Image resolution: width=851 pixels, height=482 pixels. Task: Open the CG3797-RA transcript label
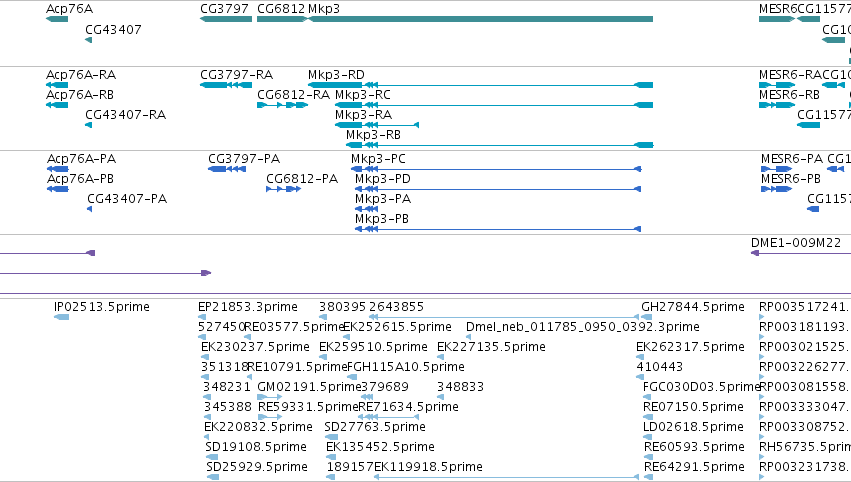(x=237, y=75)
